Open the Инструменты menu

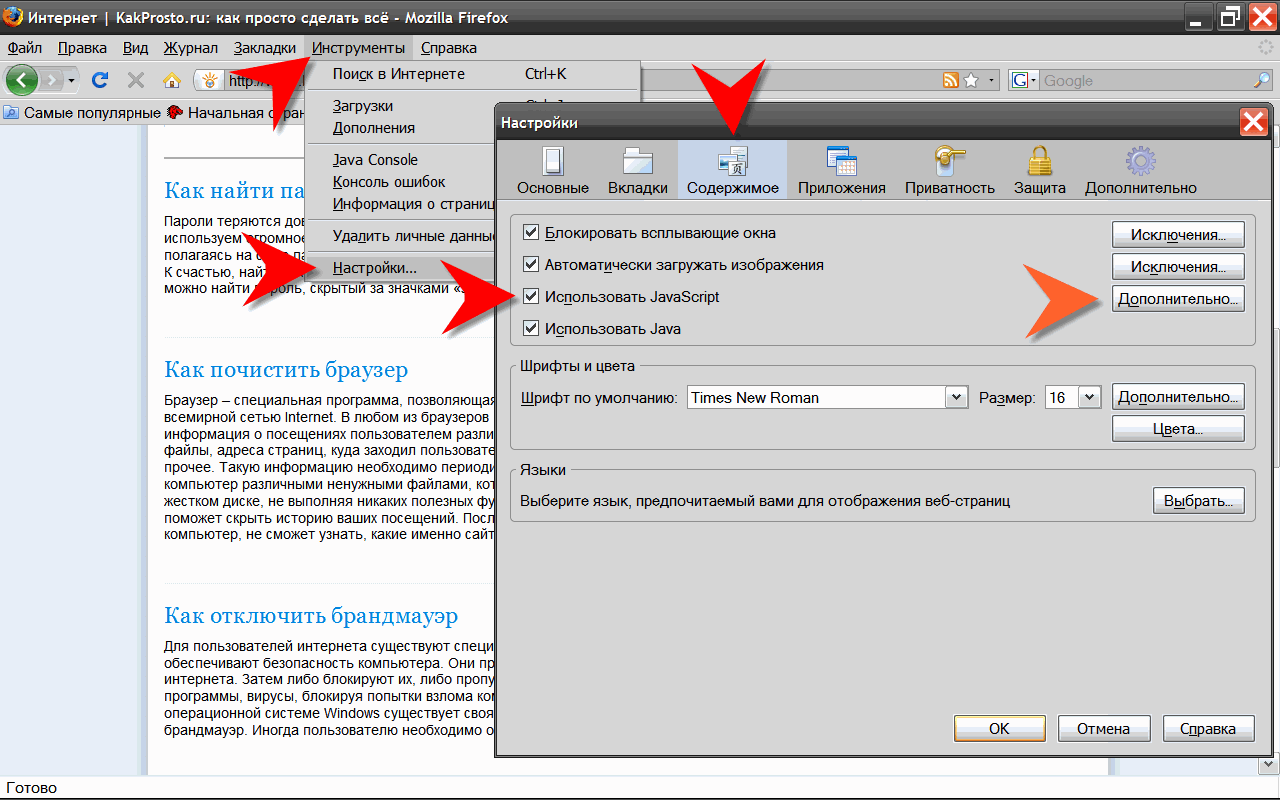tap(358, 48)
